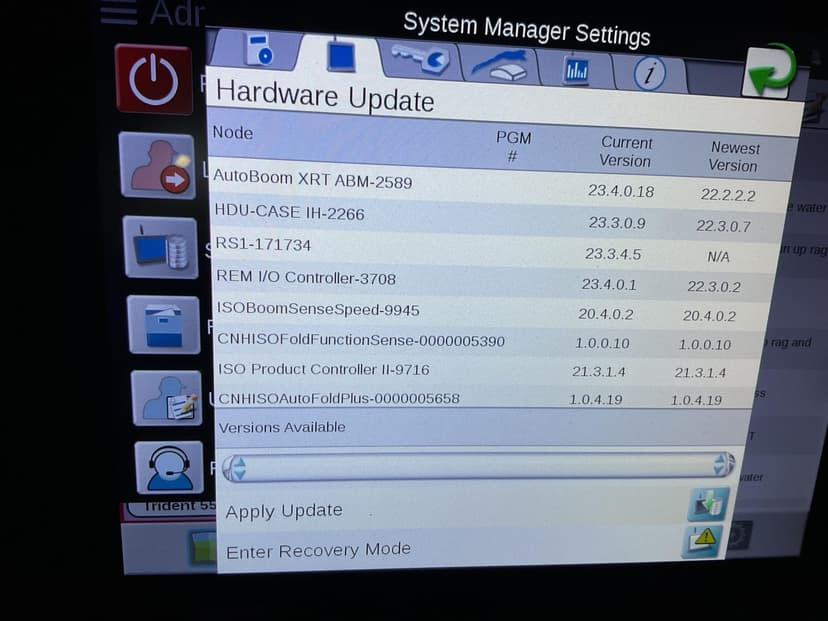Open the file cabinet manager icon

[x=164, y=325]
